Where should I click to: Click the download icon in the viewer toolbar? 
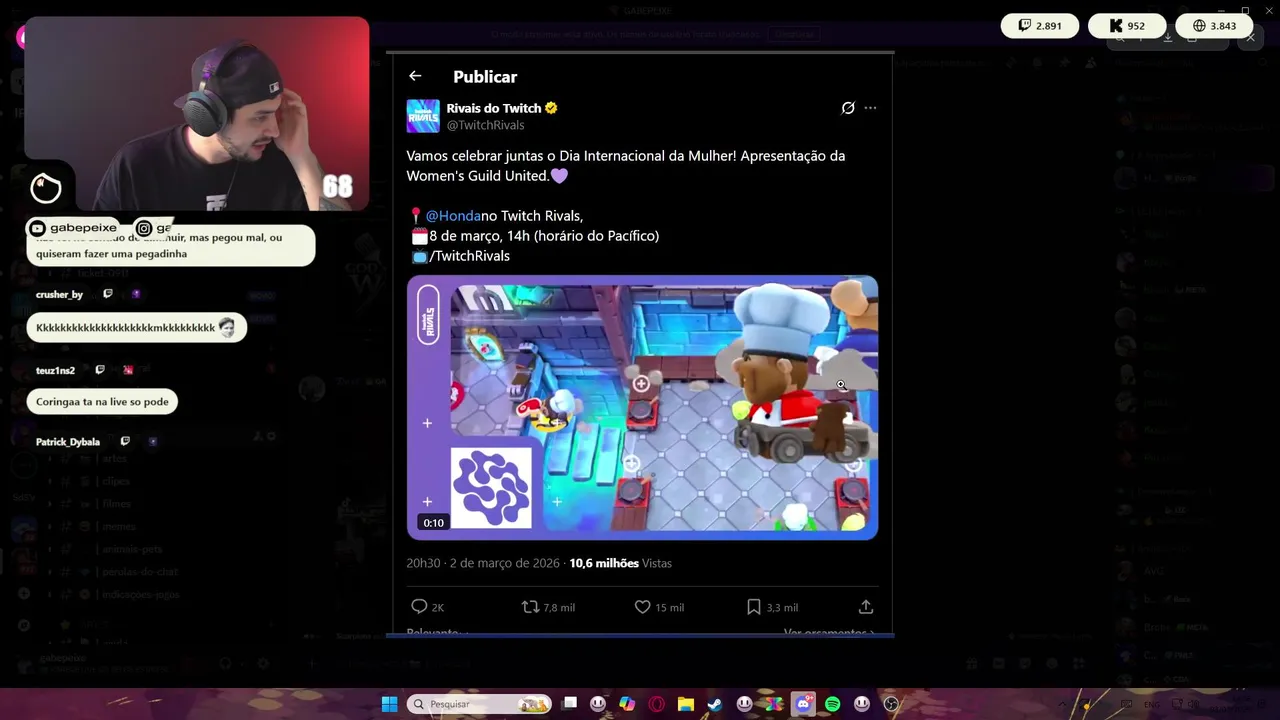[x=1167, y=38]
